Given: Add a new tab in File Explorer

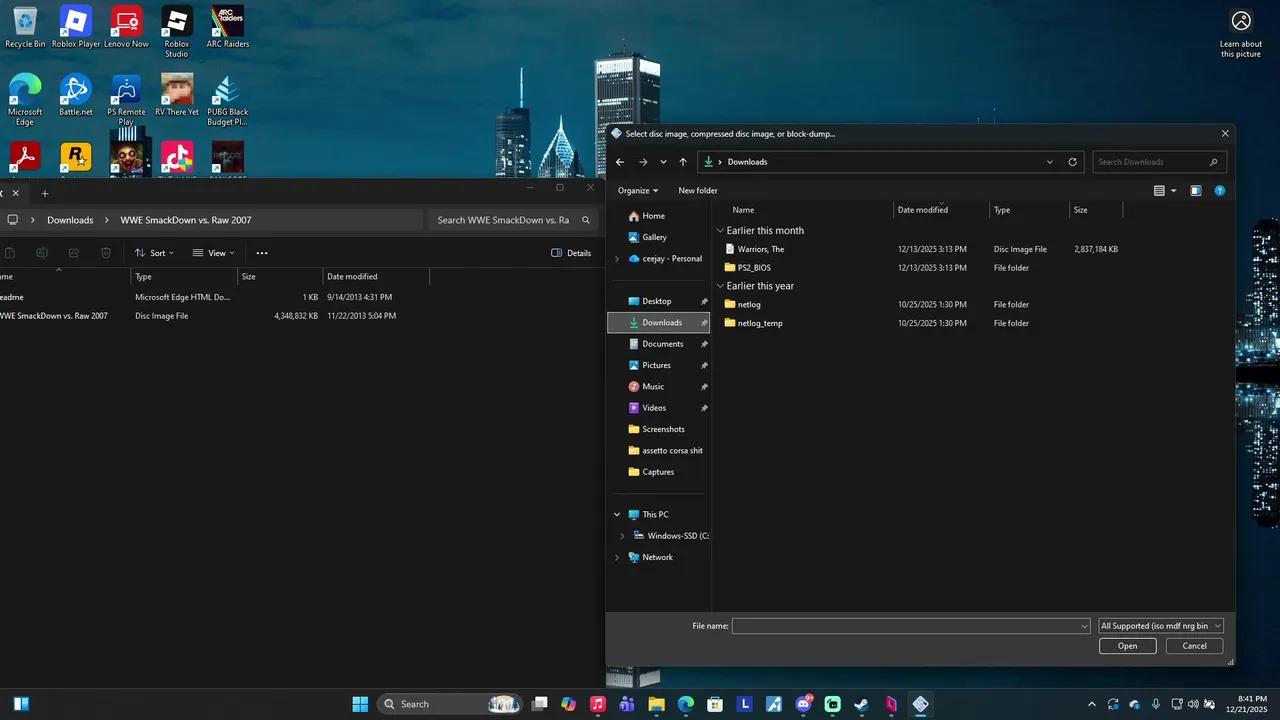Looking at the screenshot, I should click(x=44, y=193).
